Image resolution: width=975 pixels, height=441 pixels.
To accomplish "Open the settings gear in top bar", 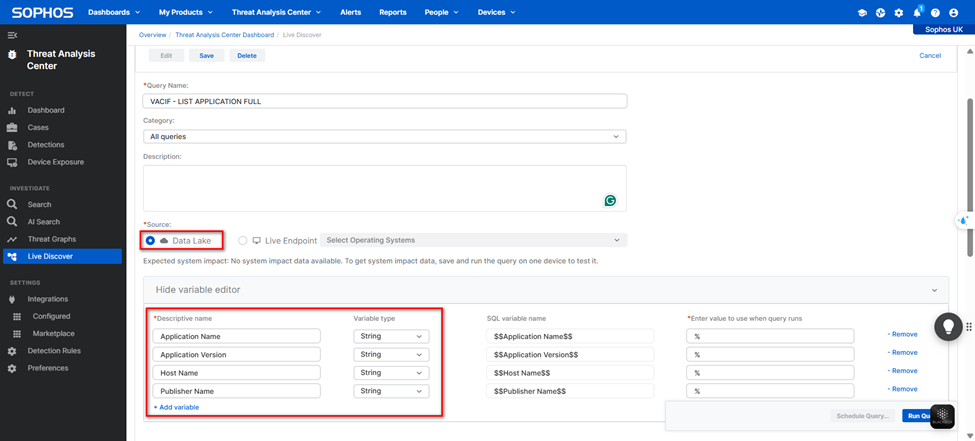I will 899,13.
